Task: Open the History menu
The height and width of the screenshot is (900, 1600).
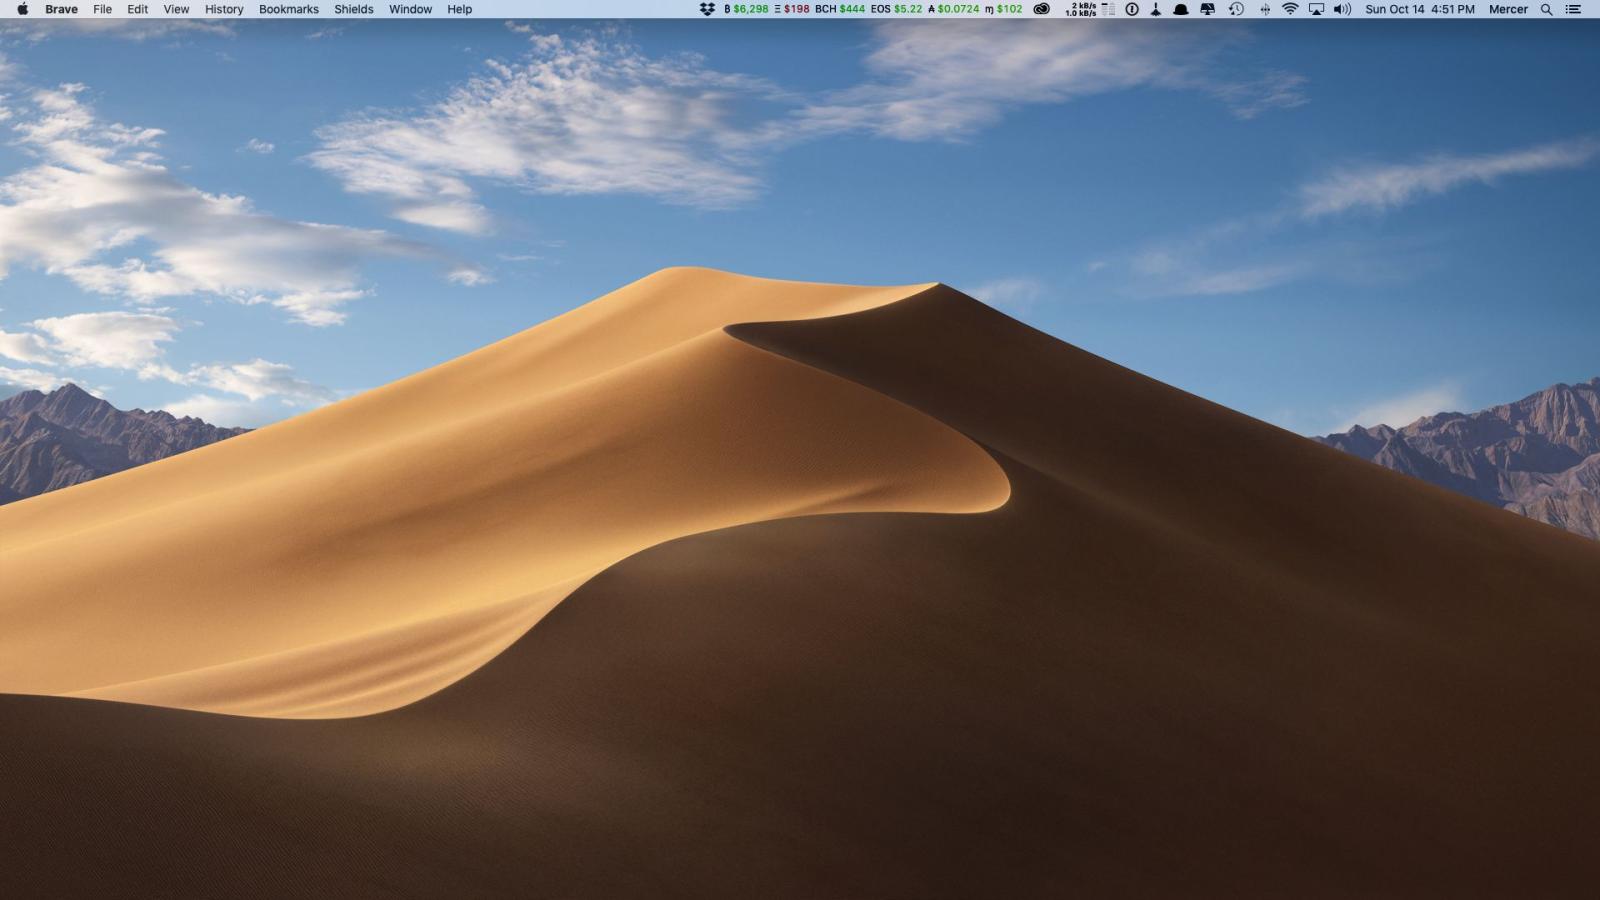Action: tap(222, 9)
